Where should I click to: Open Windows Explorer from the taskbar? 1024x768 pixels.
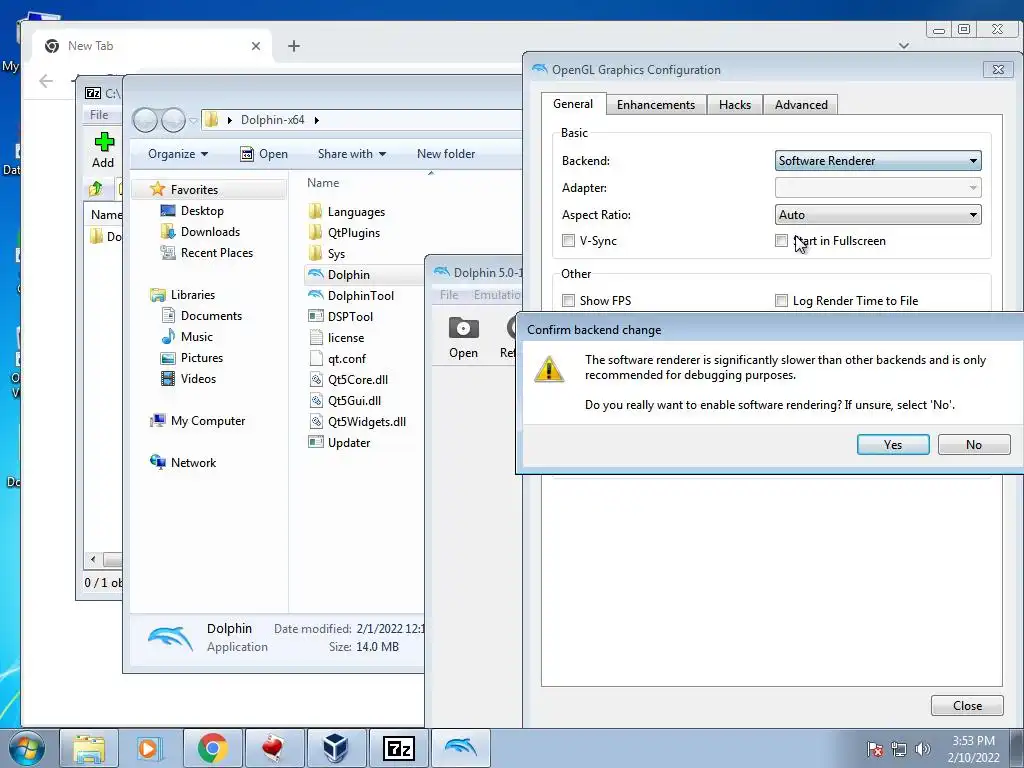click(x=89, y=748)
